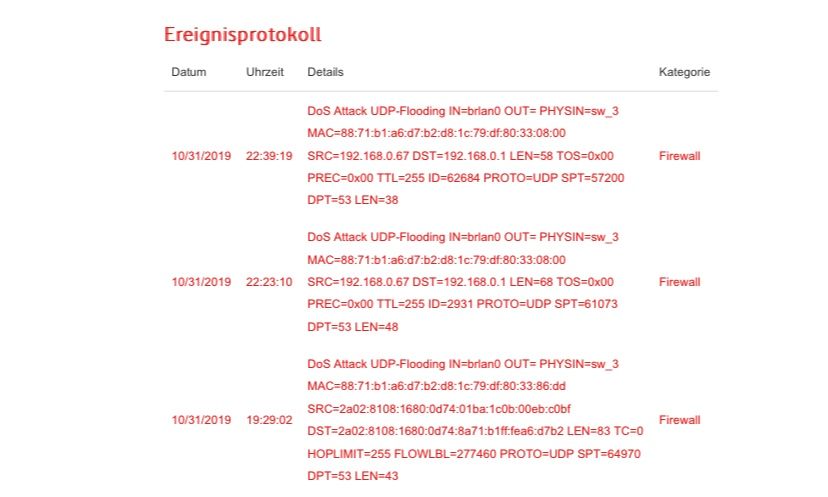
Task: Select the date of the 19:29:02 entry
Action: point(201,420)
